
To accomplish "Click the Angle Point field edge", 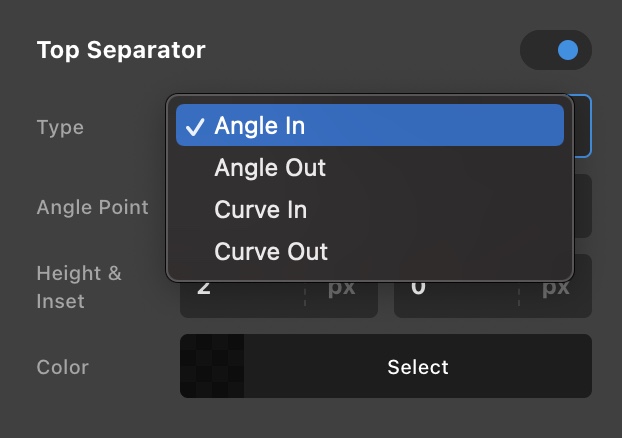I will 583,207.
